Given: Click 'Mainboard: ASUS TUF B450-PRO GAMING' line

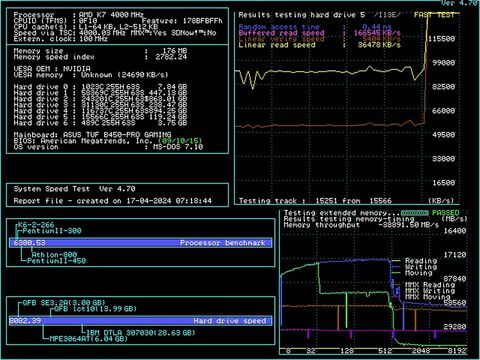Looking at the screenshot, I should coord(92,135).
